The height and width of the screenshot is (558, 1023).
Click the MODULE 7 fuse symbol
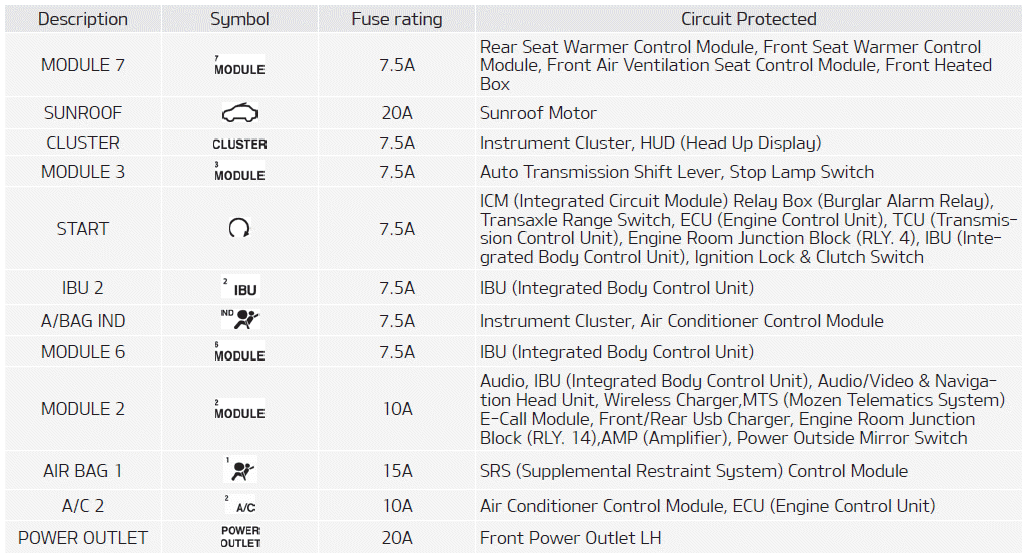tap(240, 66)
